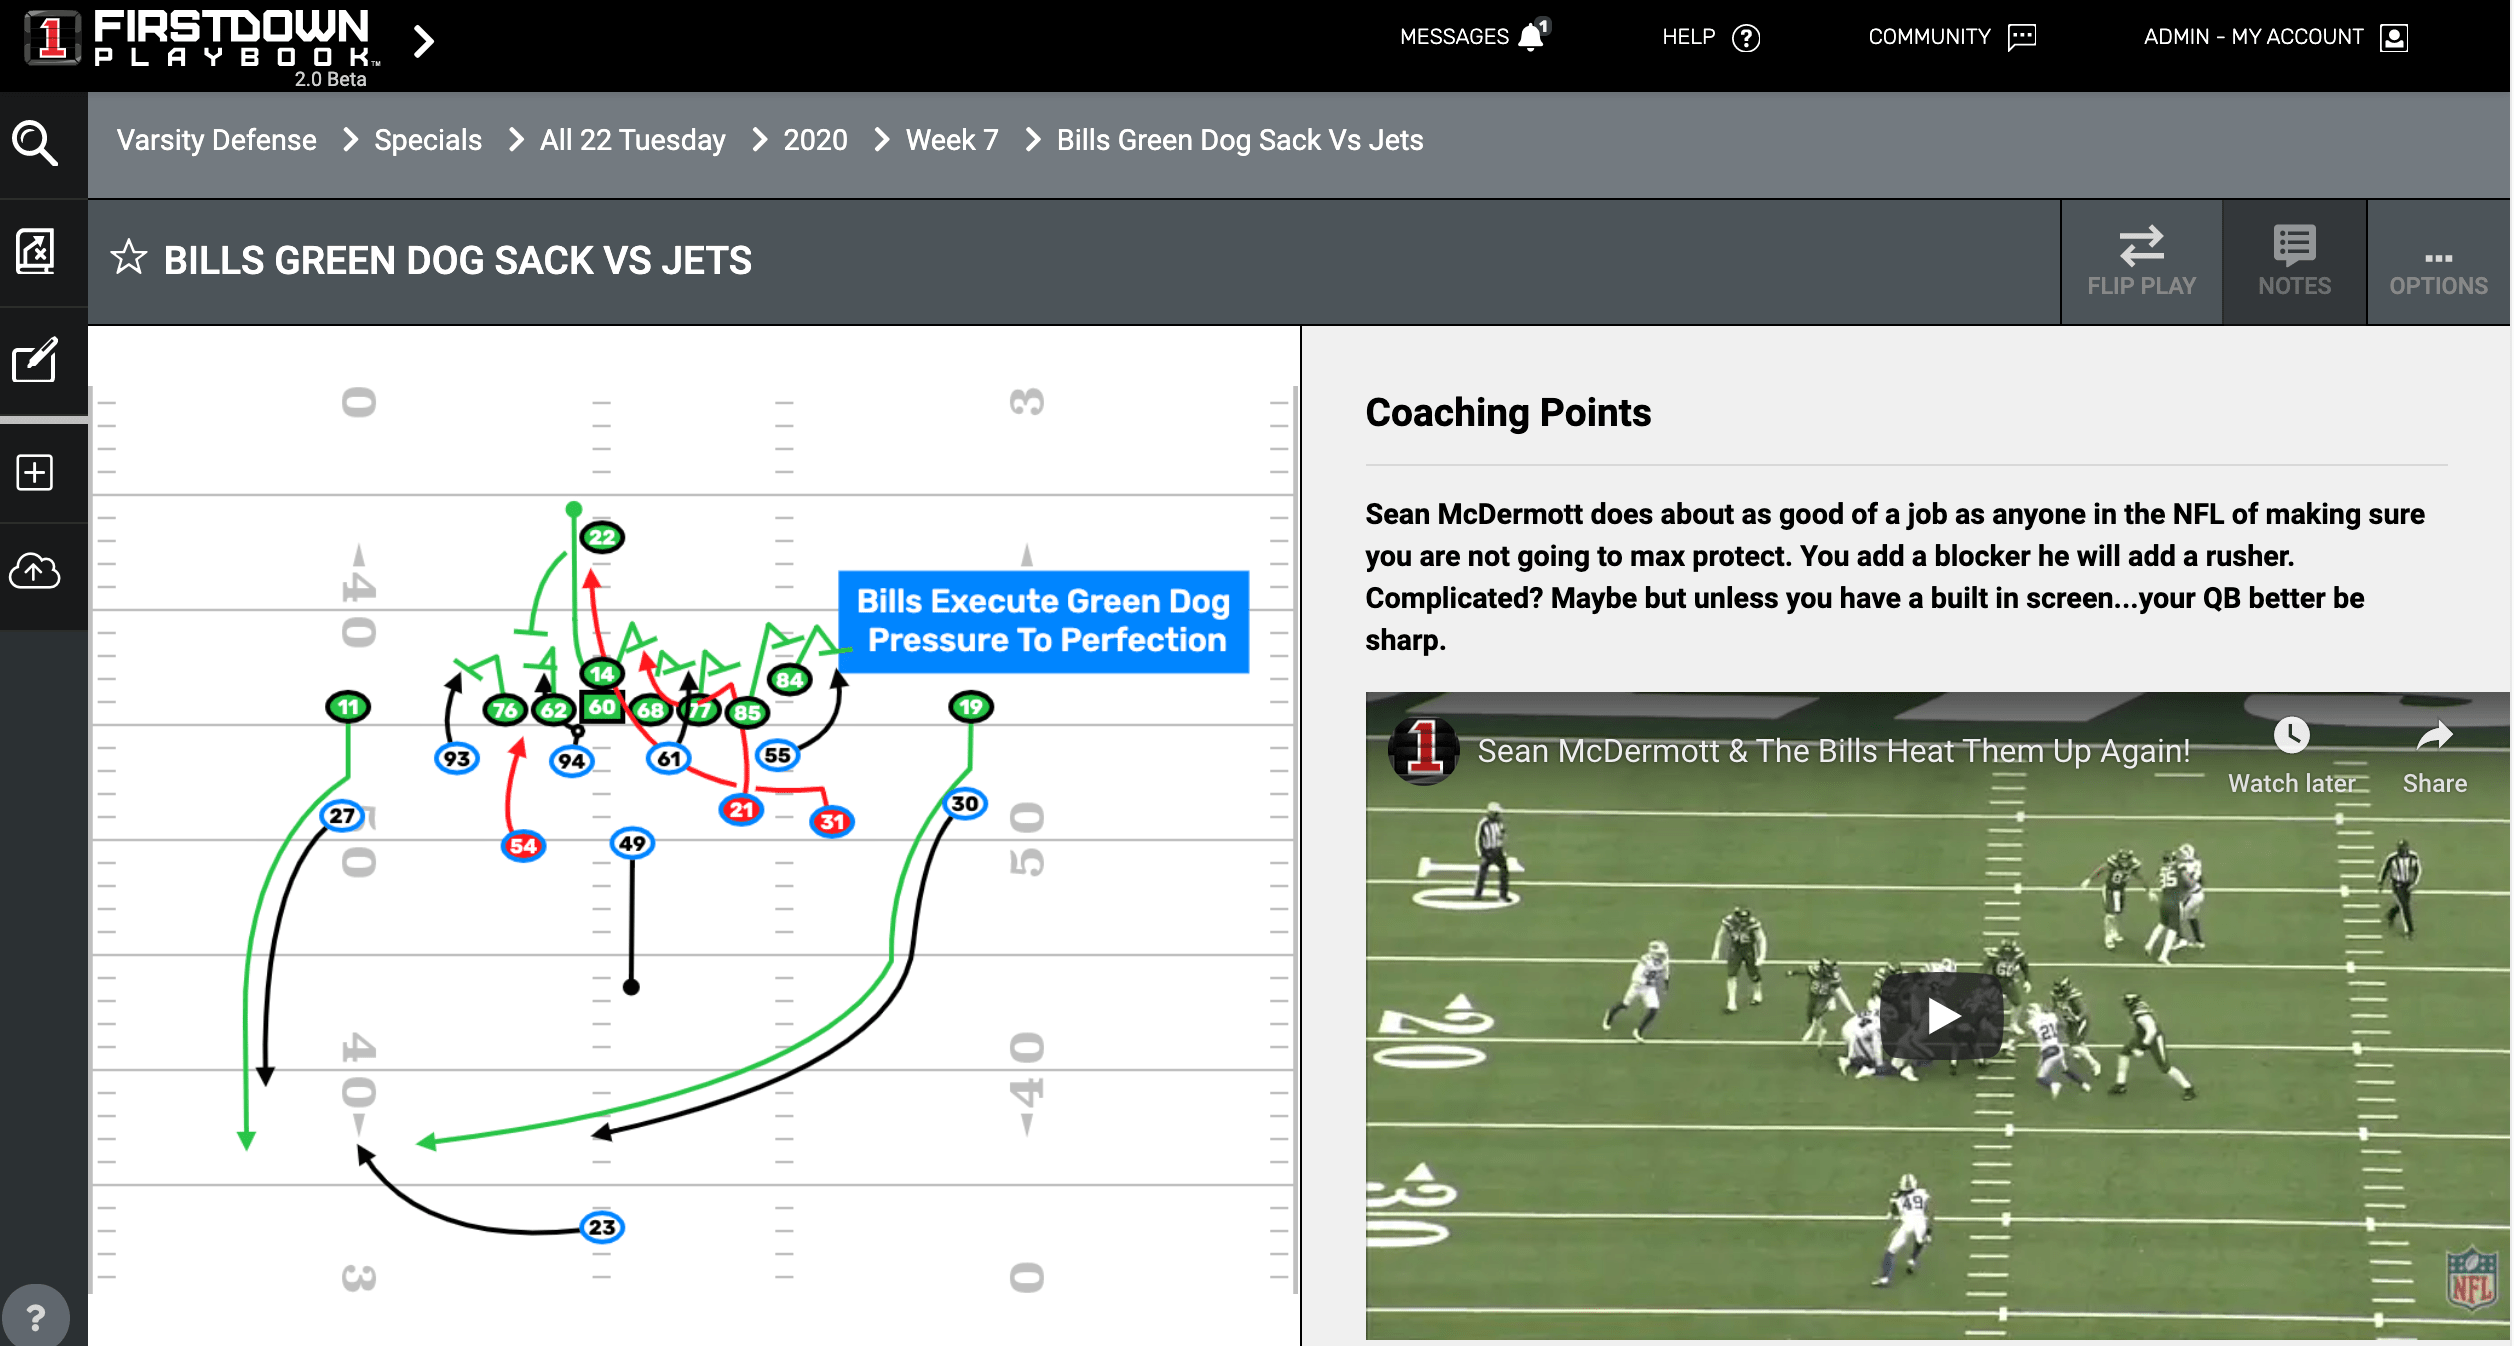Select Varsity Defense breadcrumb menu item
Screen dimensions: 2514x1346
216,140
